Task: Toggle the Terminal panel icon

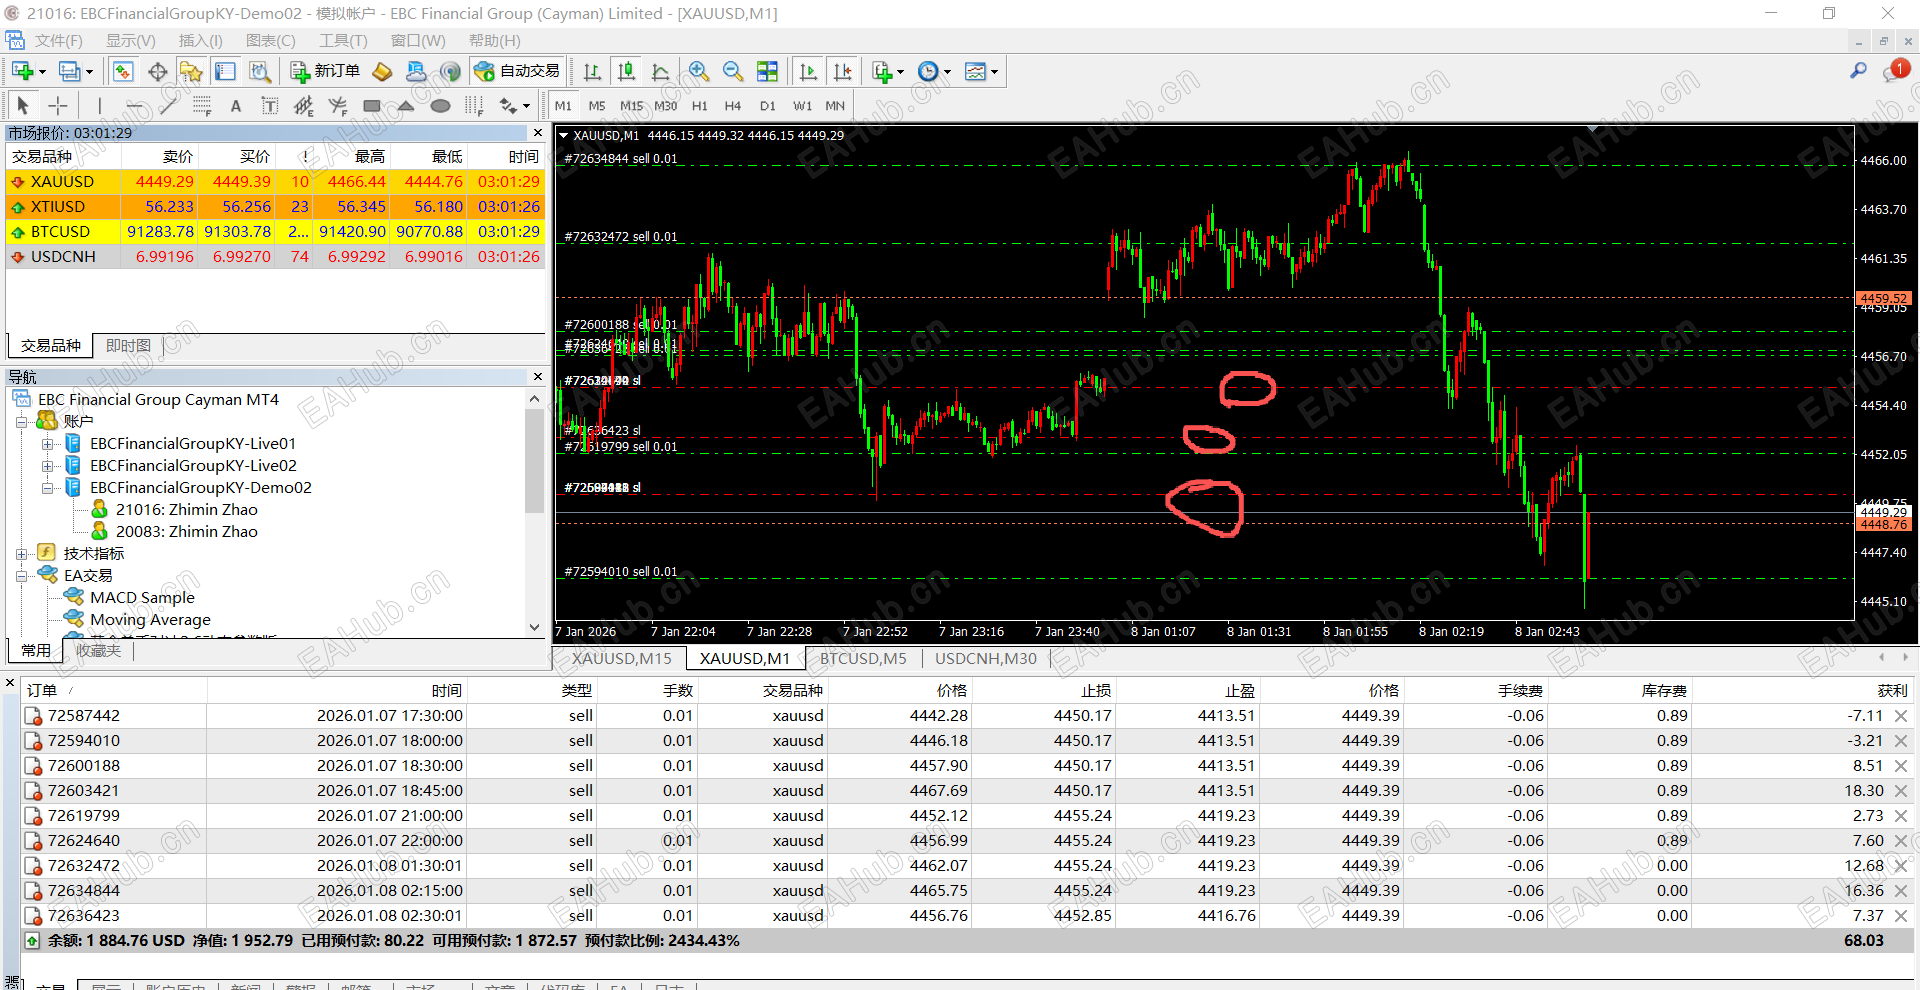Action: pyautogui.click(x=225, y=71)
